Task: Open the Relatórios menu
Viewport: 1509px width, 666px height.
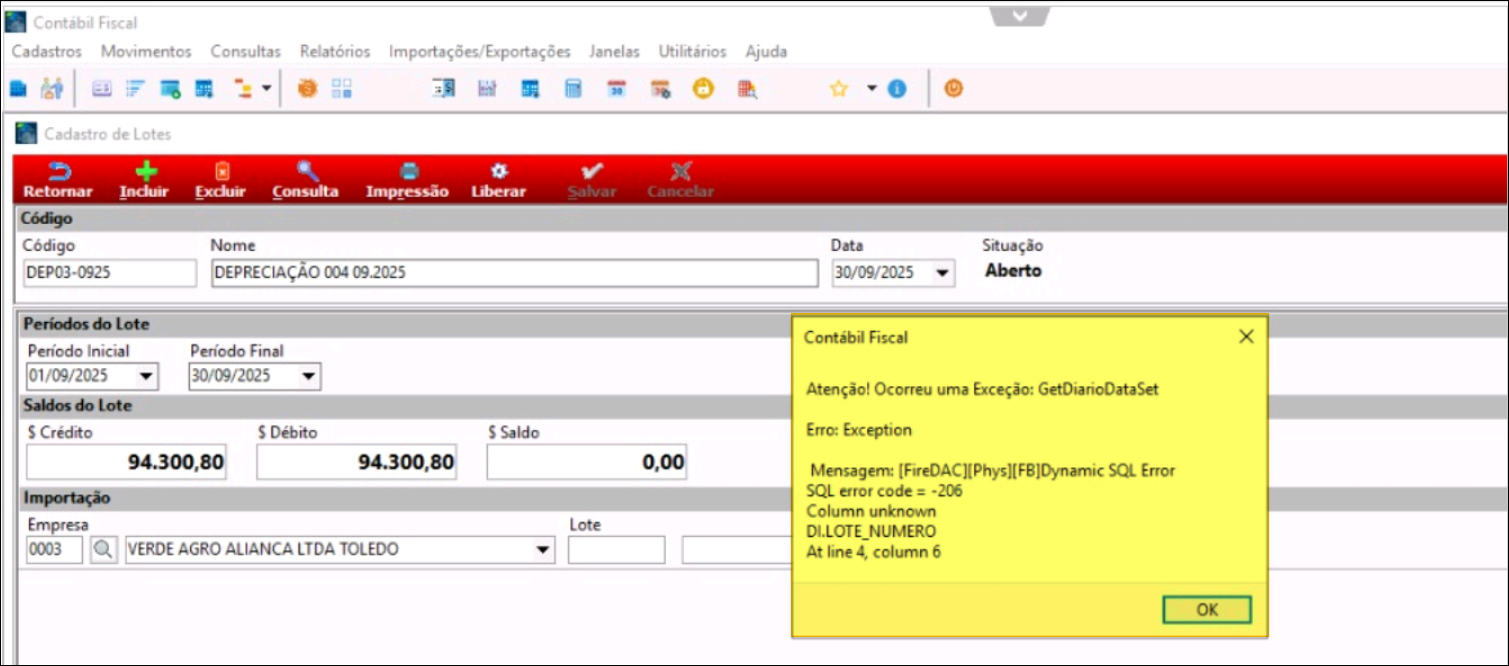Action: tap(335, 51)
